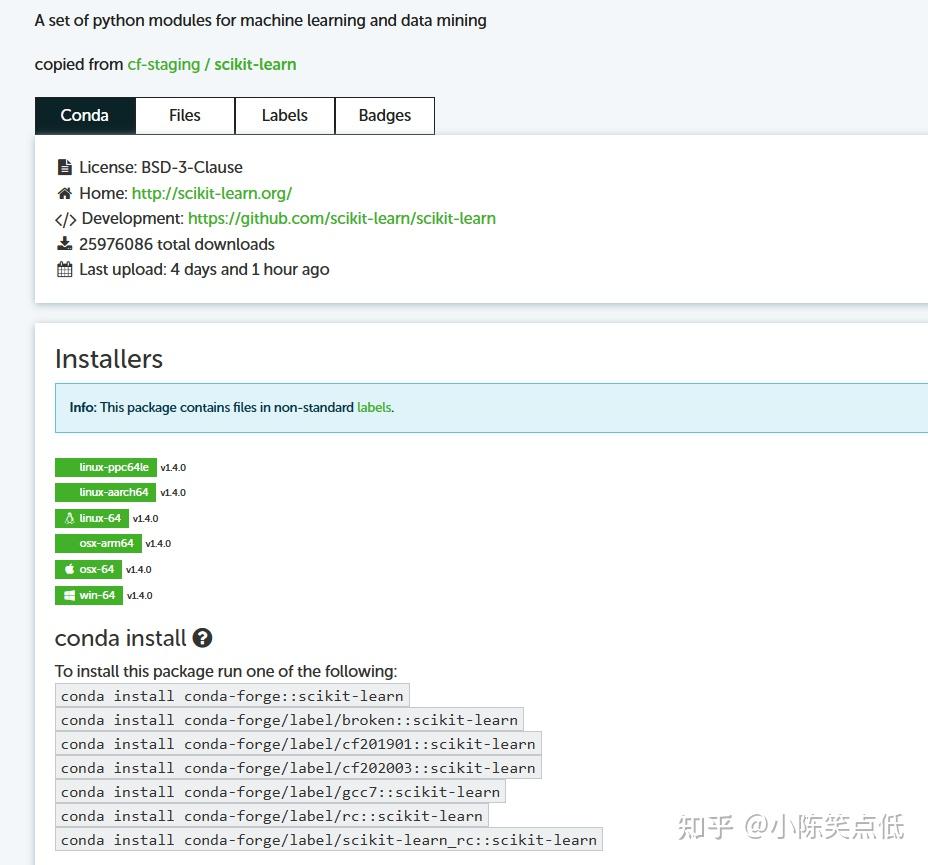The width and height of the screenshot is (928, 865).
Task: Select the osx-64 installer badge
Action: coord(88,569)
